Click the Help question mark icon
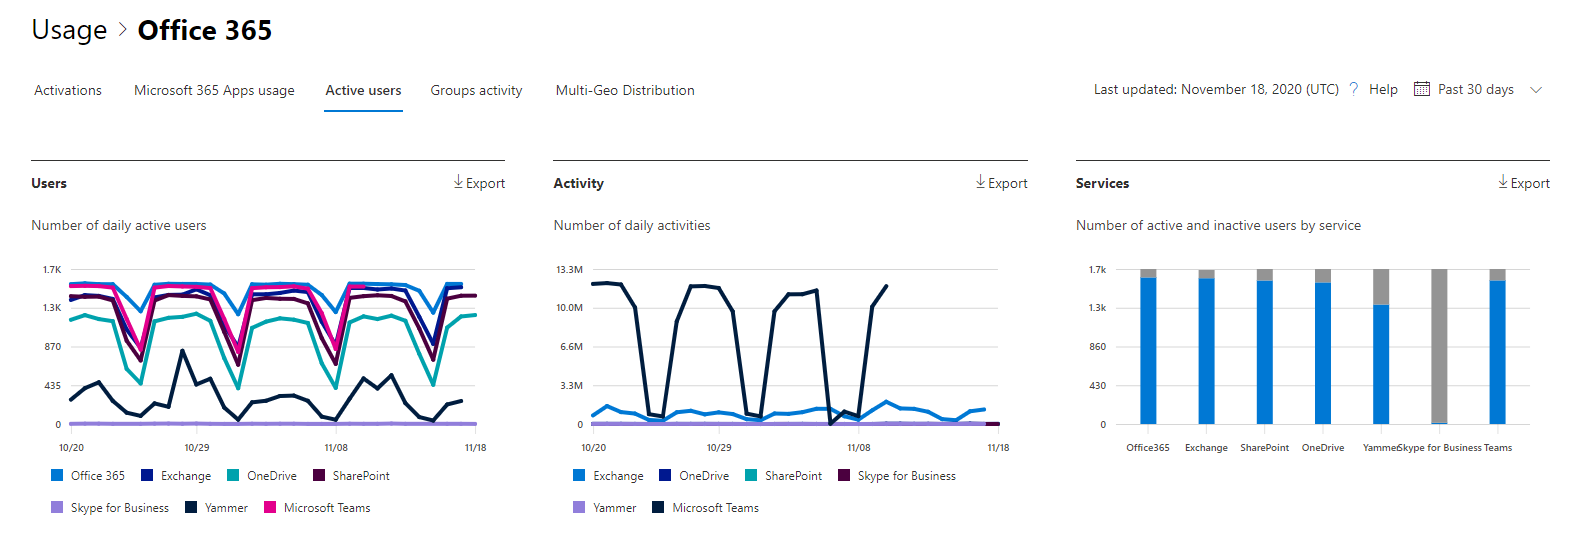This screenshot has height=538, width=1585. [1354, 89]
